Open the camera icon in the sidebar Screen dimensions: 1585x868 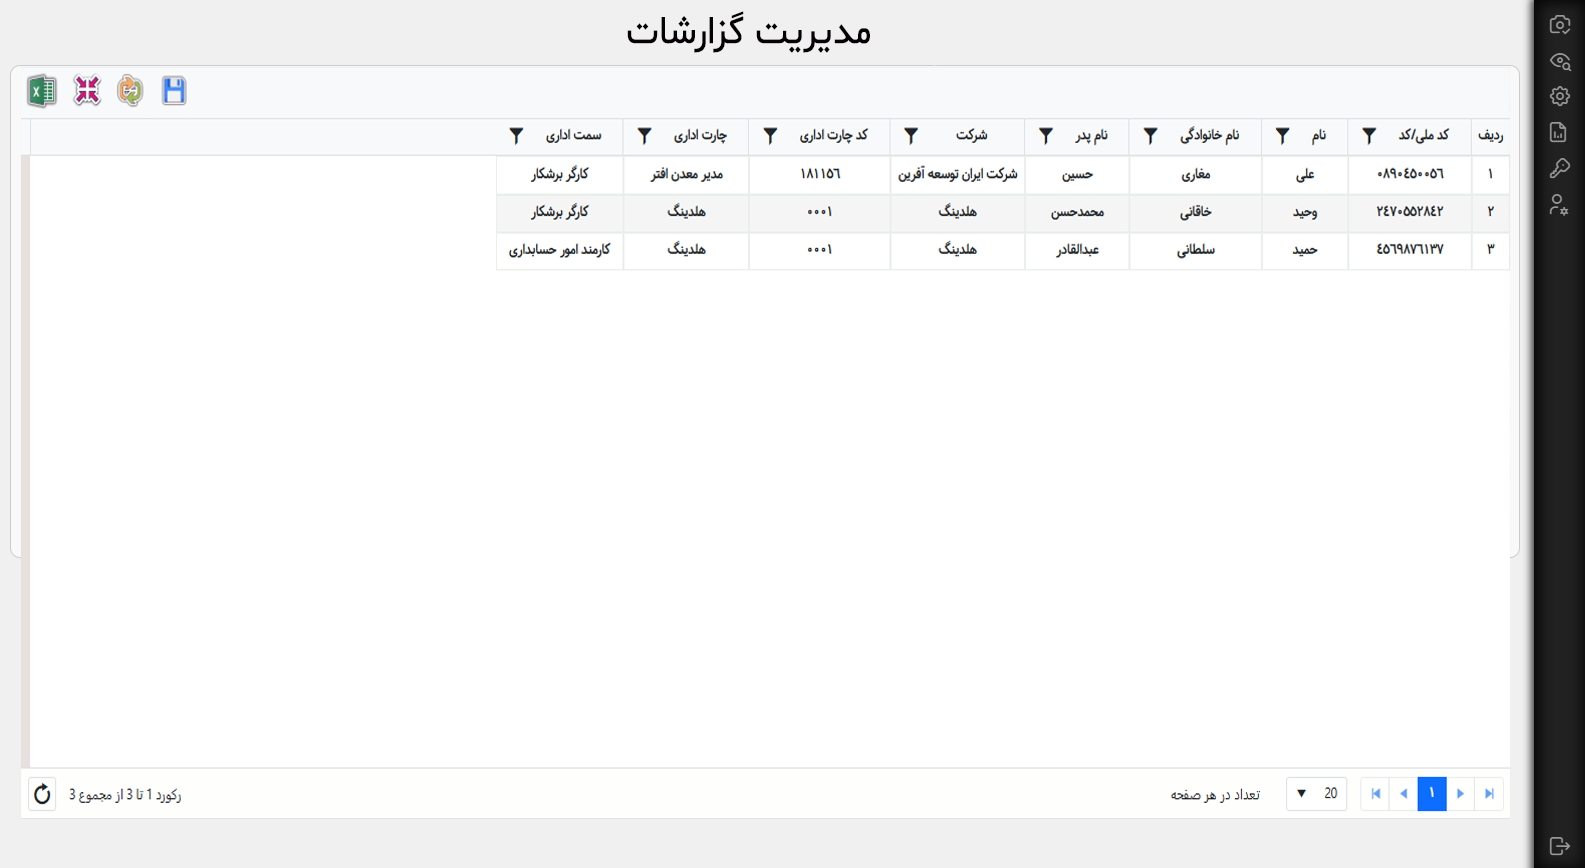tap(1559, 25)
